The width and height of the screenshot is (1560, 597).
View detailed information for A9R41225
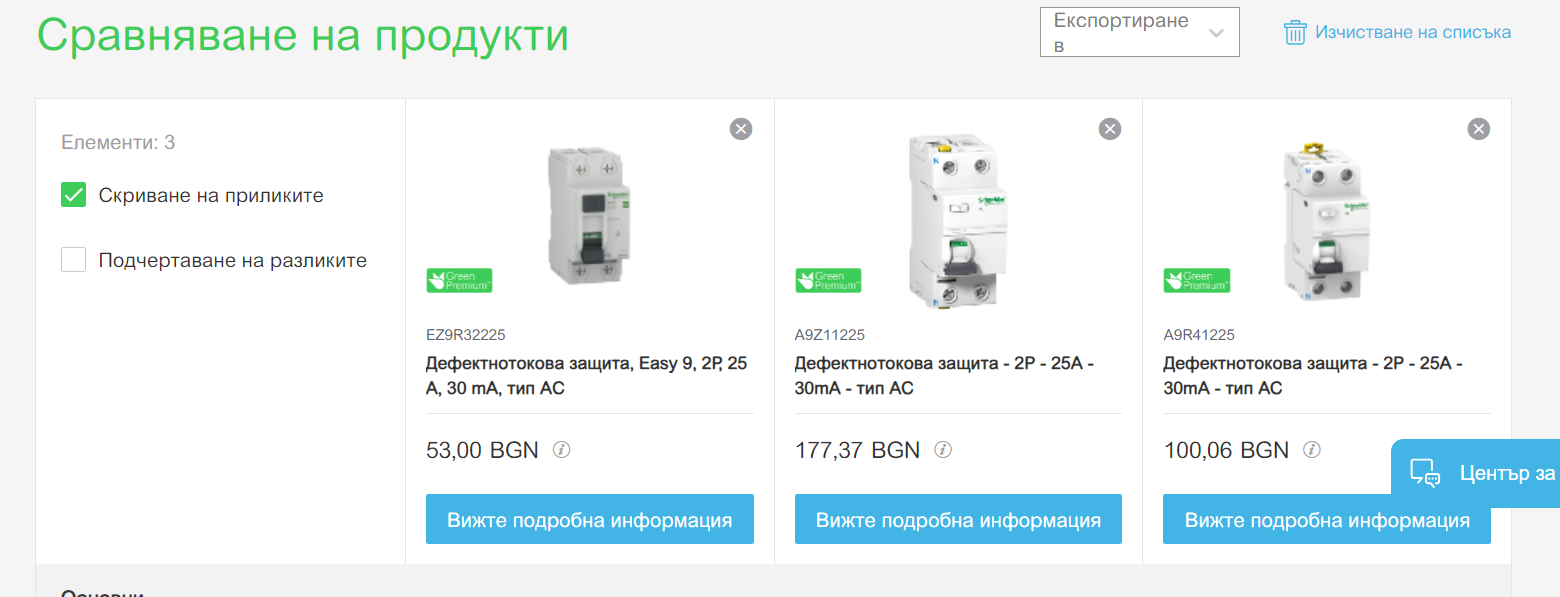(1327, 520)
